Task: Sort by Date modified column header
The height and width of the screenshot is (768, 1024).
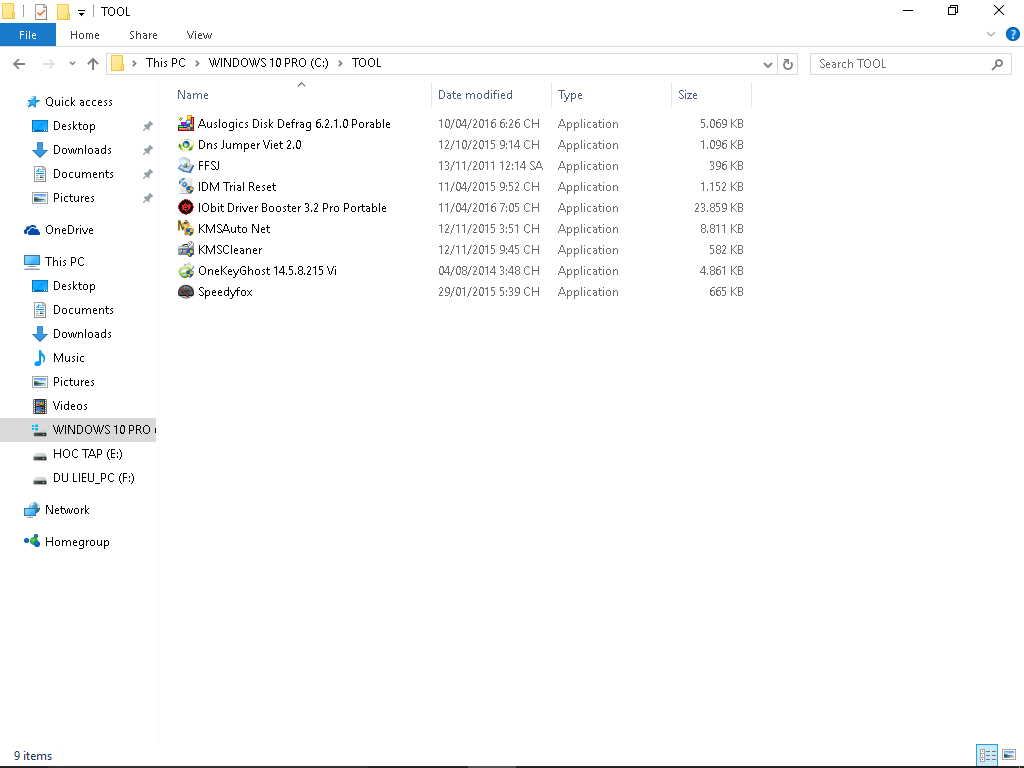Action: click(491, 95)
